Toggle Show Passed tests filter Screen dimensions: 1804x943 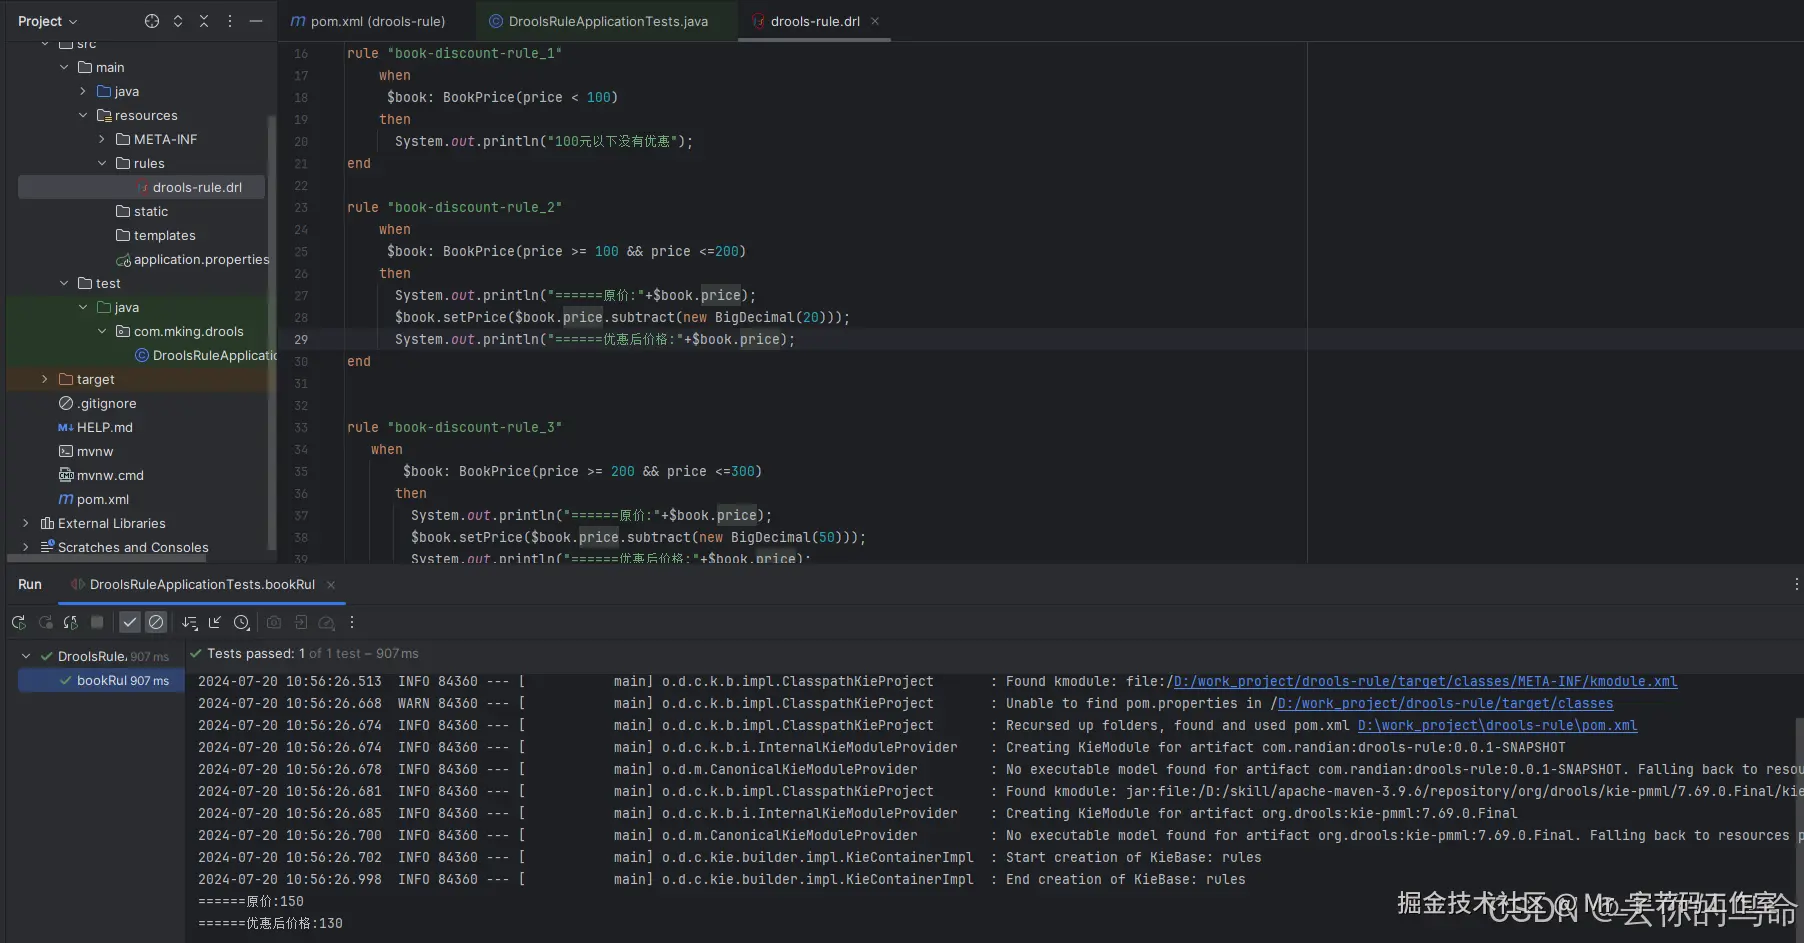pos(130,622)
